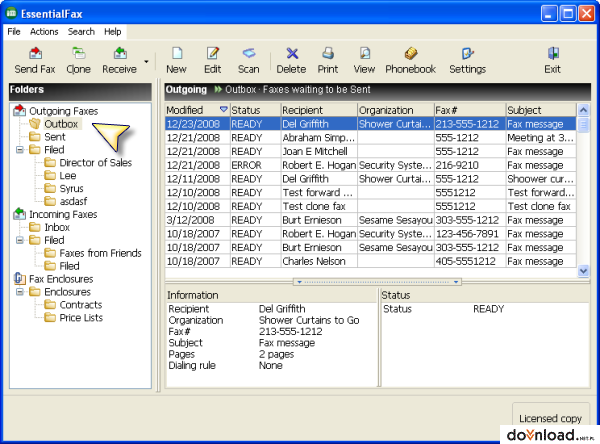The image size is (600, 444).
Task: View the selected fax
Action: pyautogui.click(x=364, y=60)
